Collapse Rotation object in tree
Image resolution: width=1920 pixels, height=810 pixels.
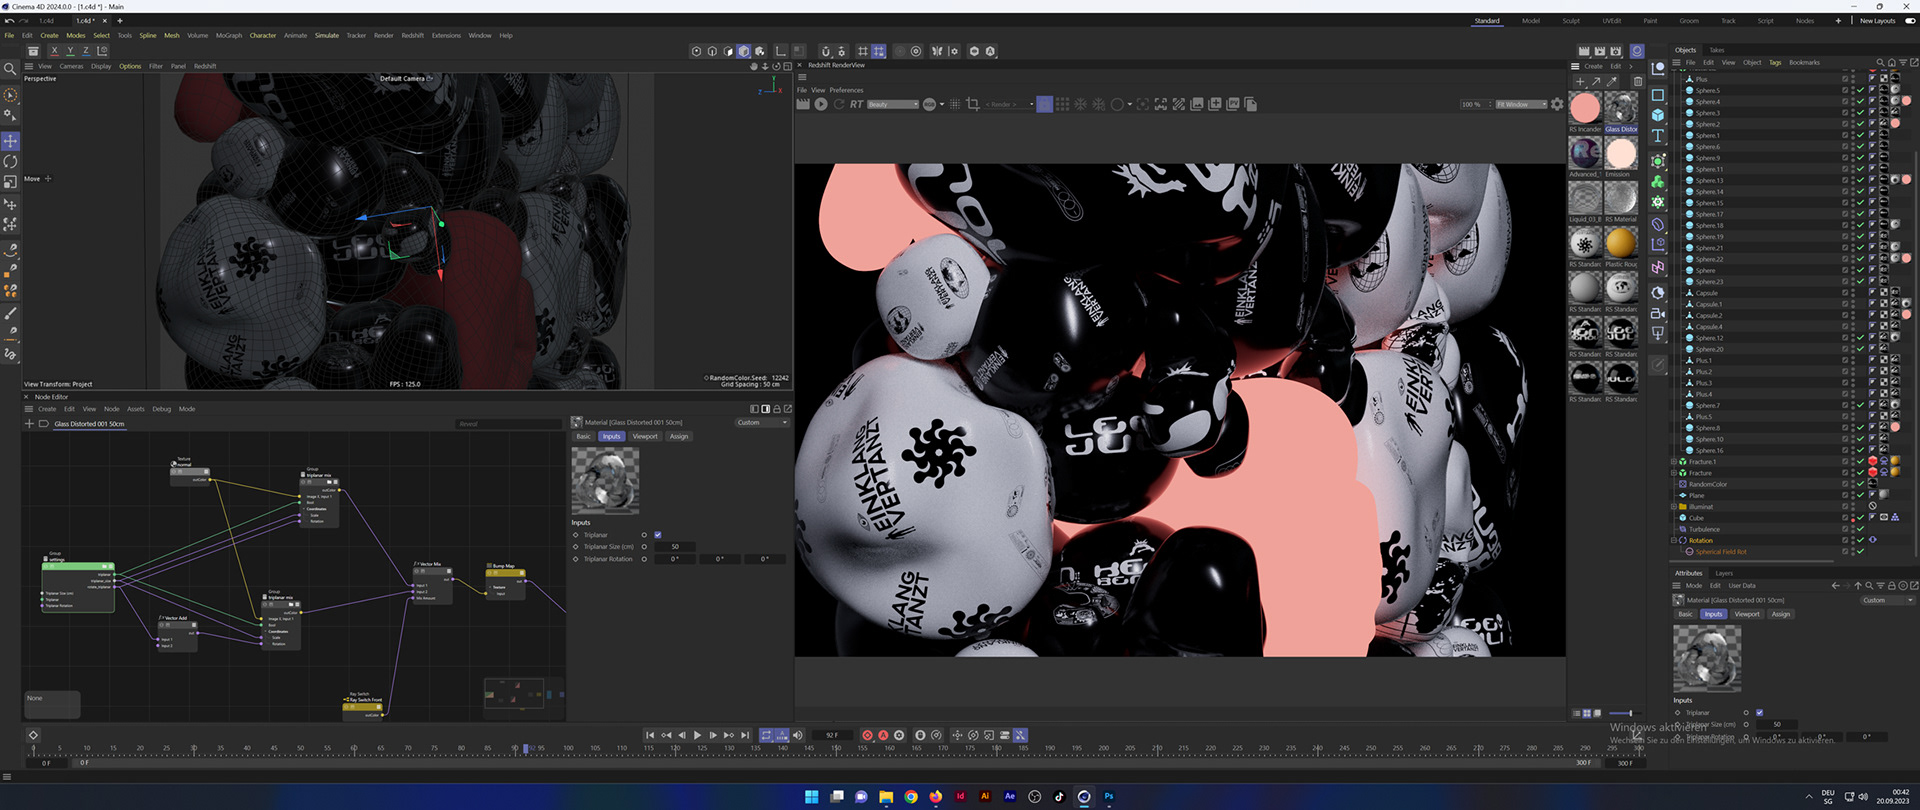click(x=1674, y=541)
